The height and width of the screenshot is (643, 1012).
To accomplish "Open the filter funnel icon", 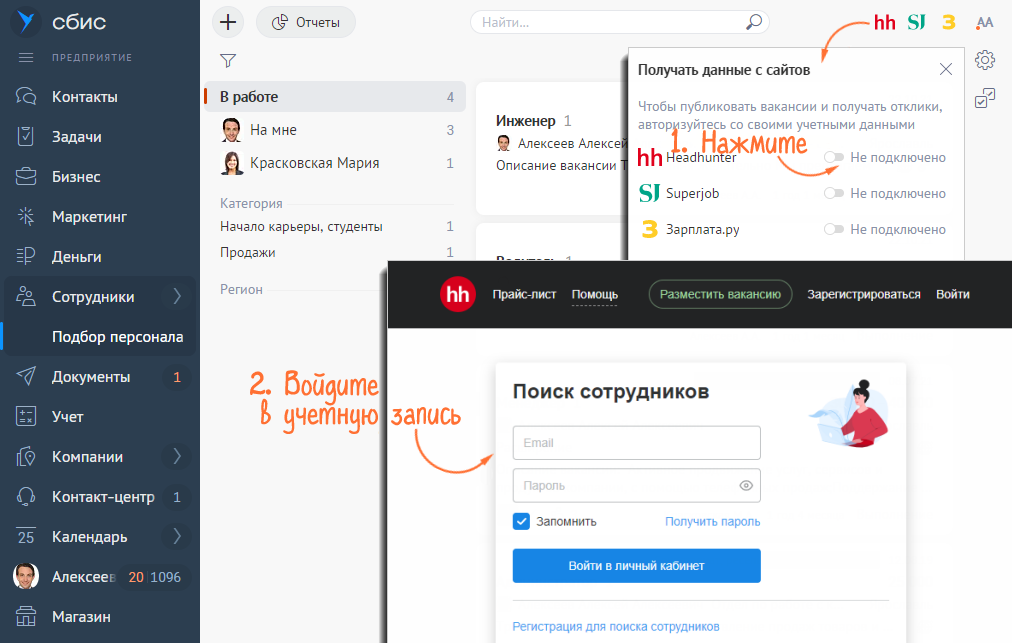I will 228,61.
